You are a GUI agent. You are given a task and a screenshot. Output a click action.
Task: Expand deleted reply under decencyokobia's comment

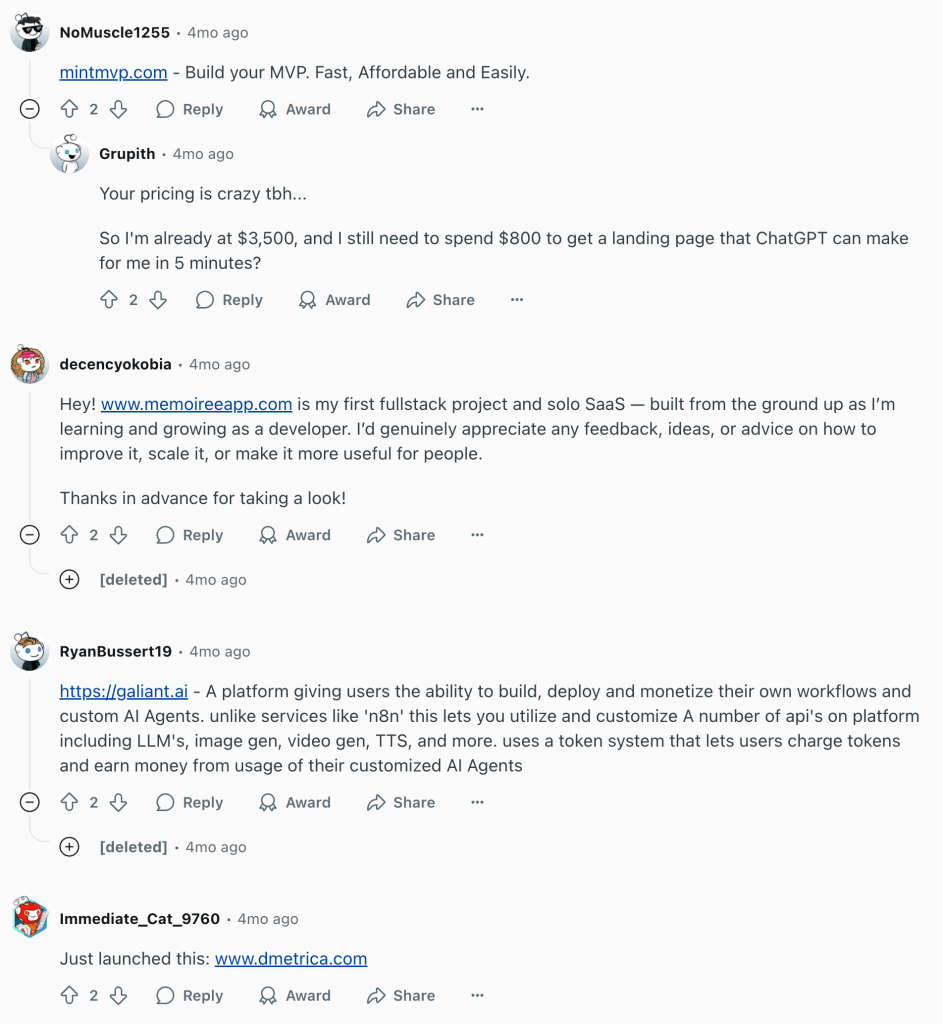coord(69,579)
